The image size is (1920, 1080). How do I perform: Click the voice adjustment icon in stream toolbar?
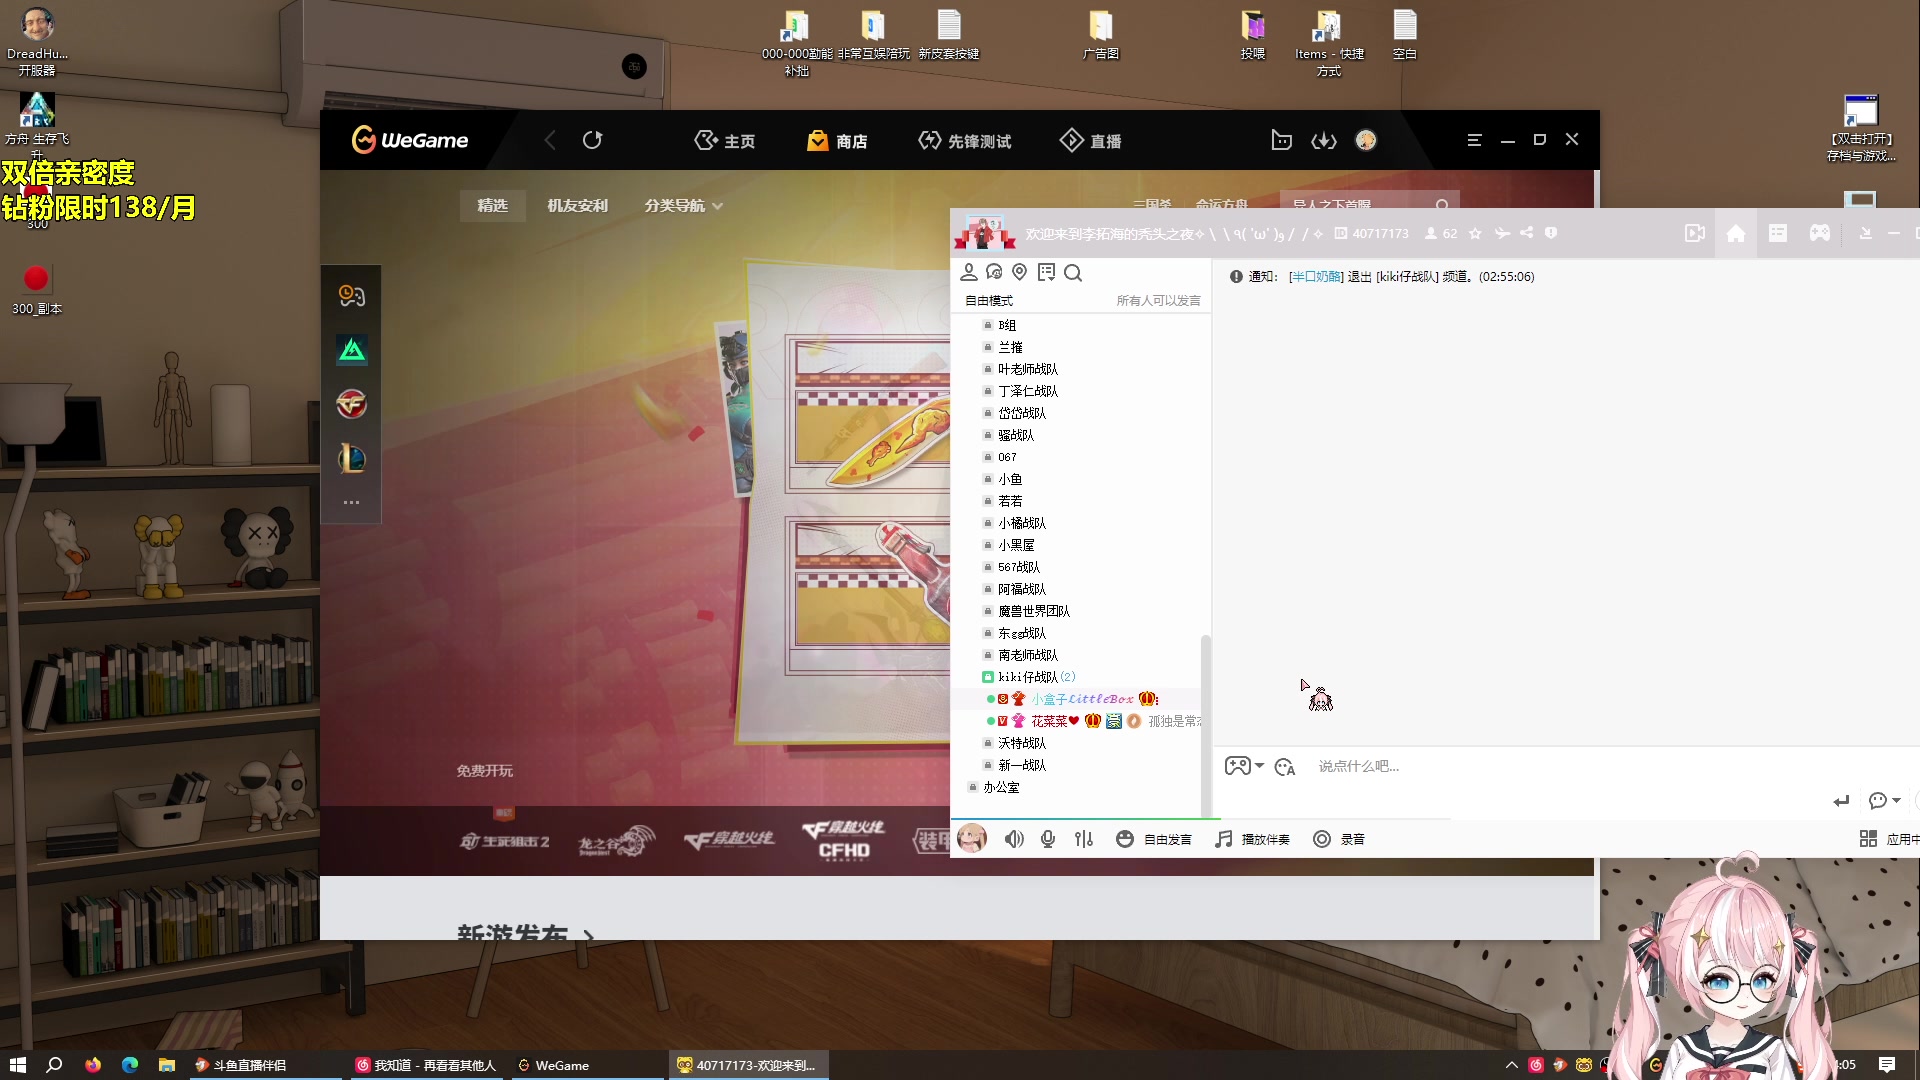click(x=1083, y=839)
